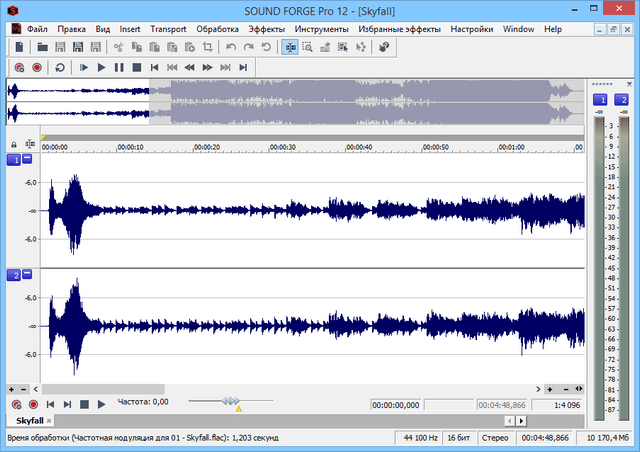Click the 44 100 Hz sample rate field
The image size is (640, 452).
pos(419,438)
